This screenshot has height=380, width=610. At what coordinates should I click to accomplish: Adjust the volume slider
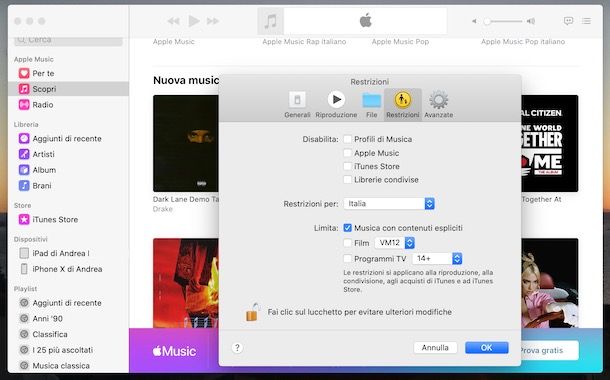click(503, 21)
